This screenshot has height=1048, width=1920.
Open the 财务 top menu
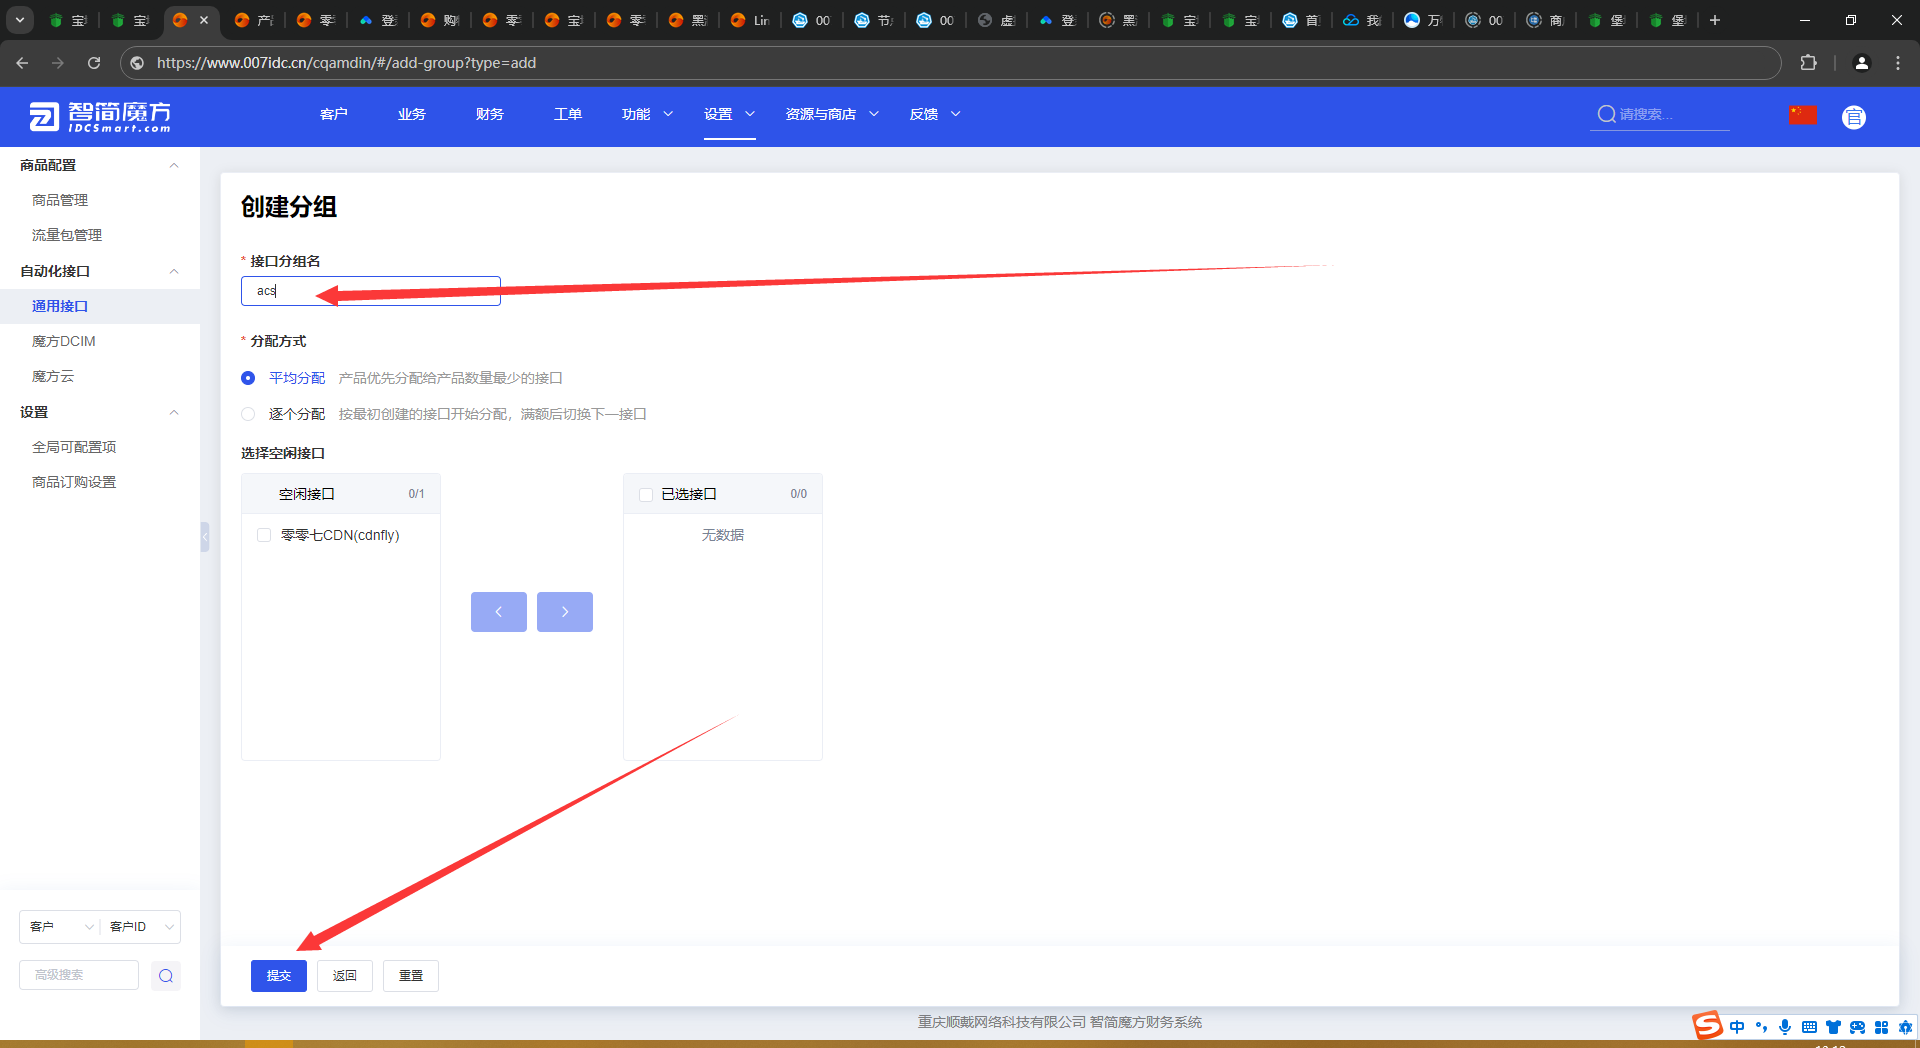490,114
